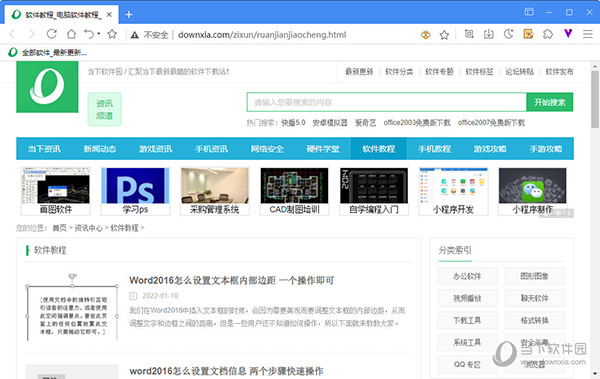The height and width of the screenshot is (379, 600).
Task: Select 格式转换 category button
Action: pos(535,320)
